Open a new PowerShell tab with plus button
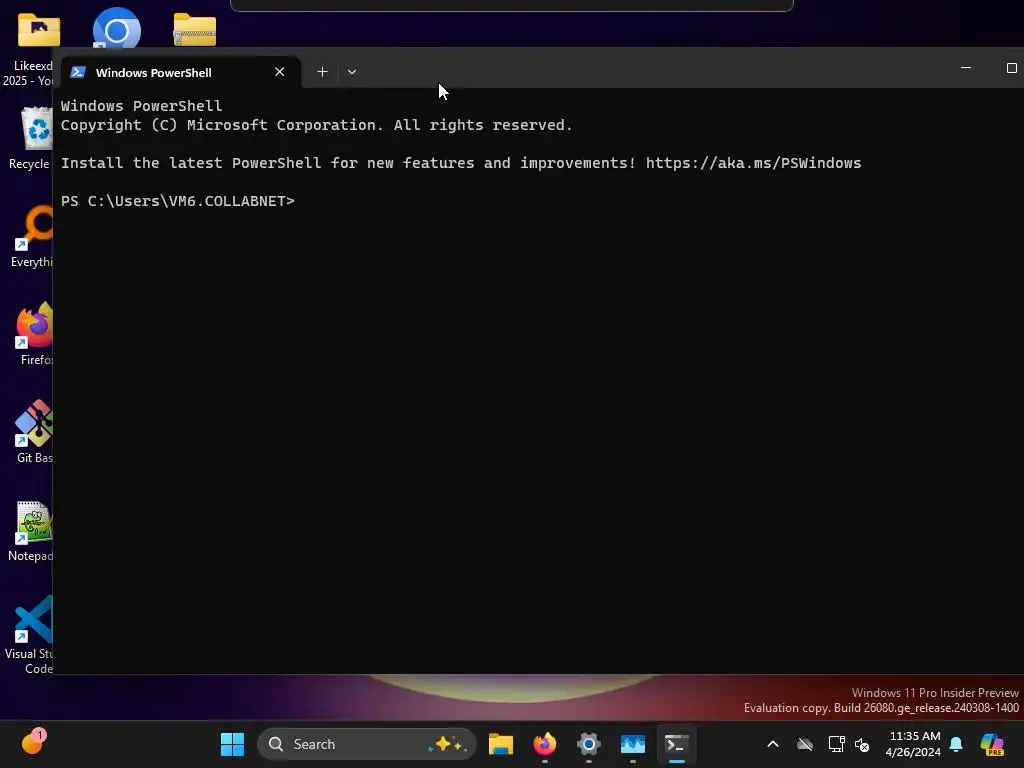This screenshot has width=1024, height=768. click(322, 72)
